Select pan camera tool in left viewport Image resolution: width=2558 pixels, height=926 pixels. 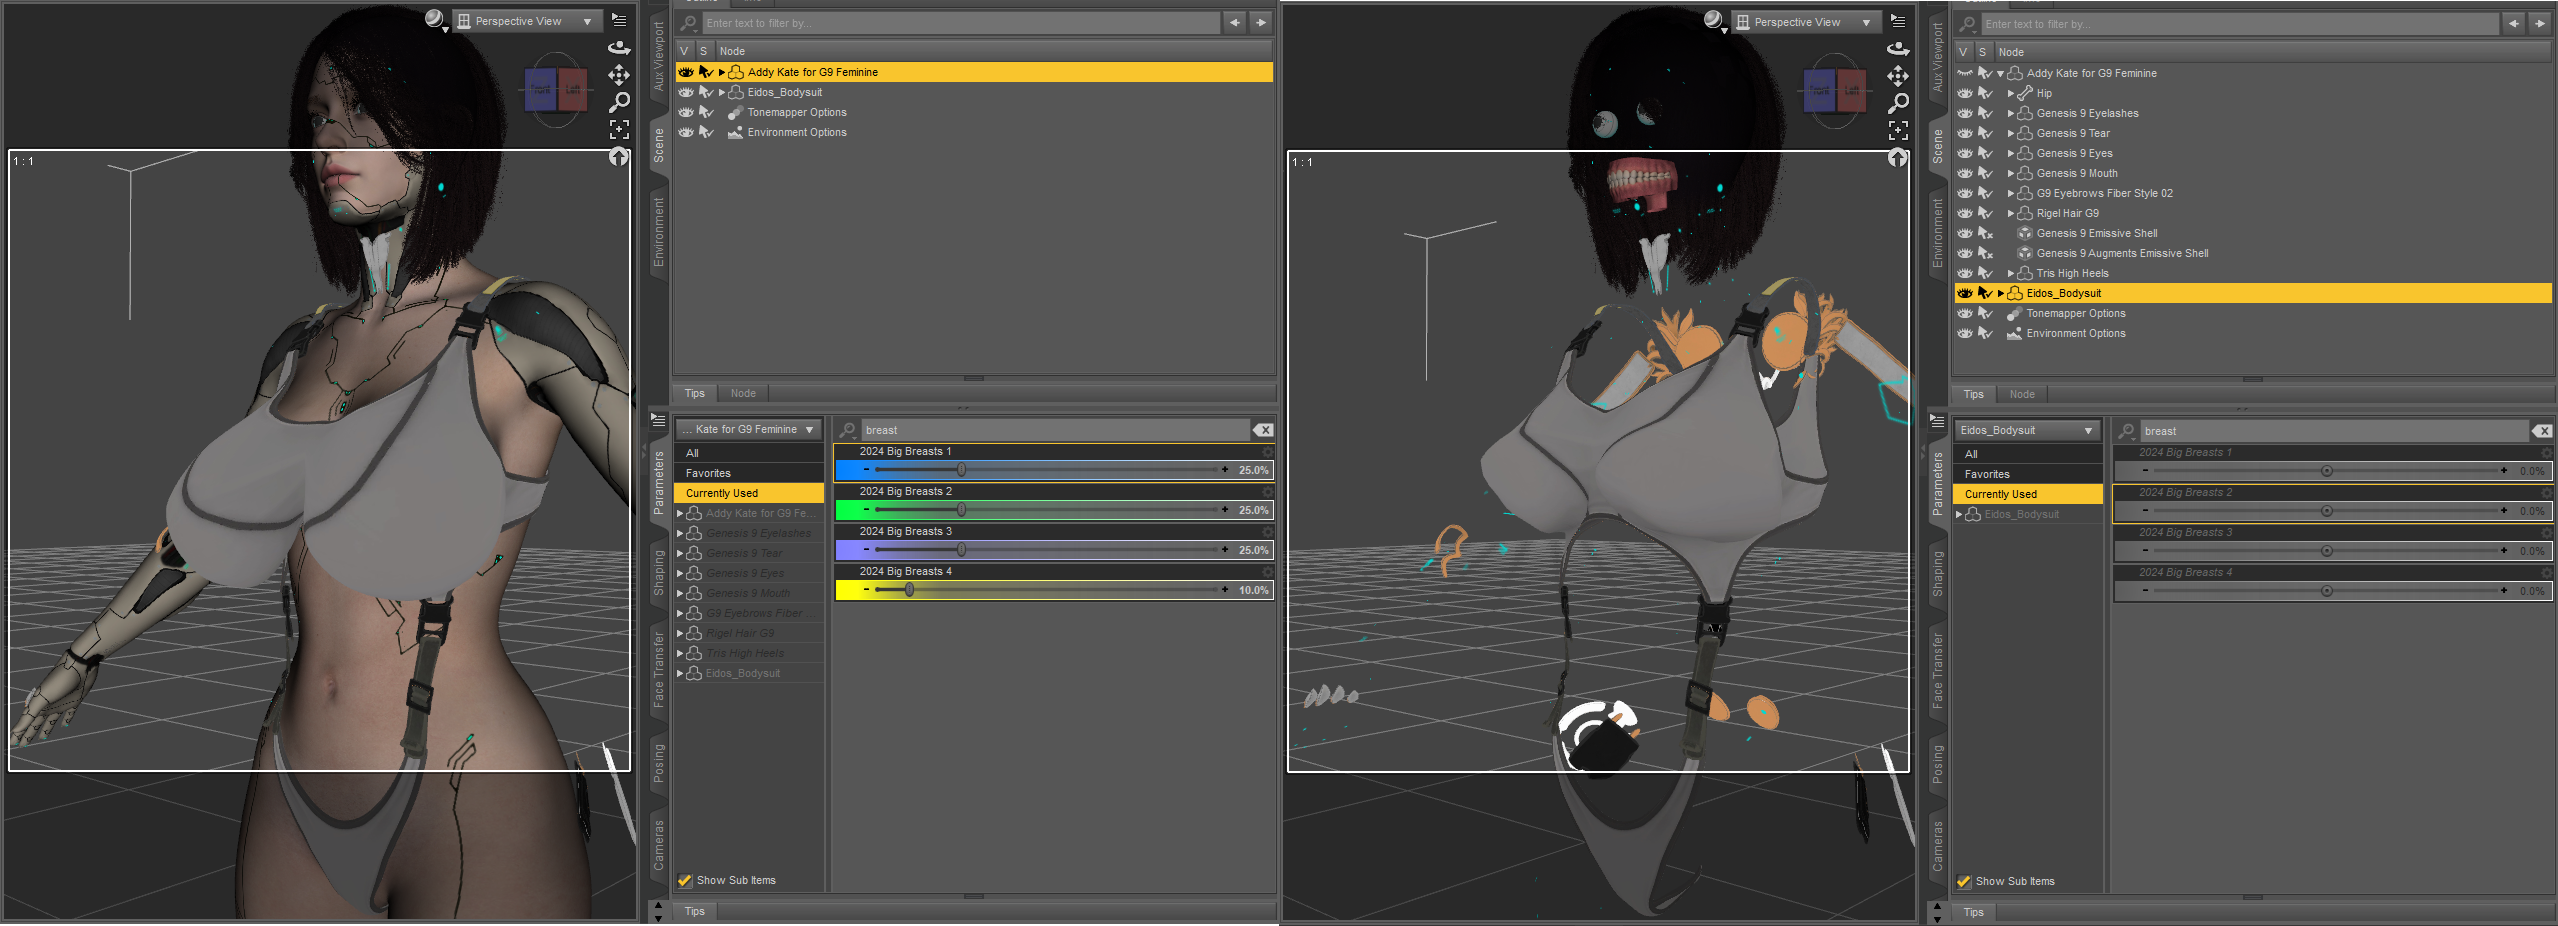620,75
